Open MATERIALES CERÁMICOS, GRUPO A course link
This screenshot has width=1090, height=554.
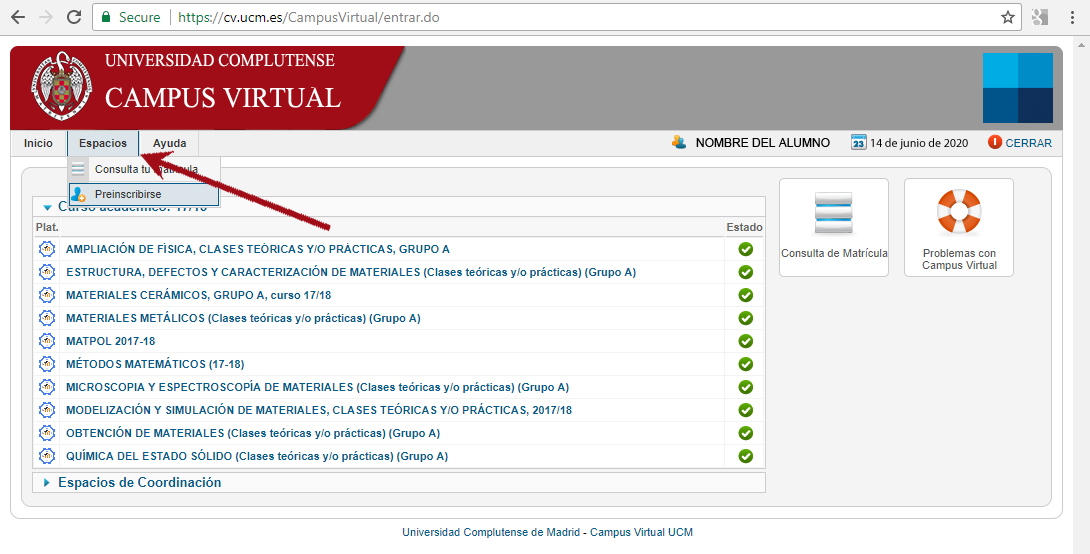[x=199, y=295]
